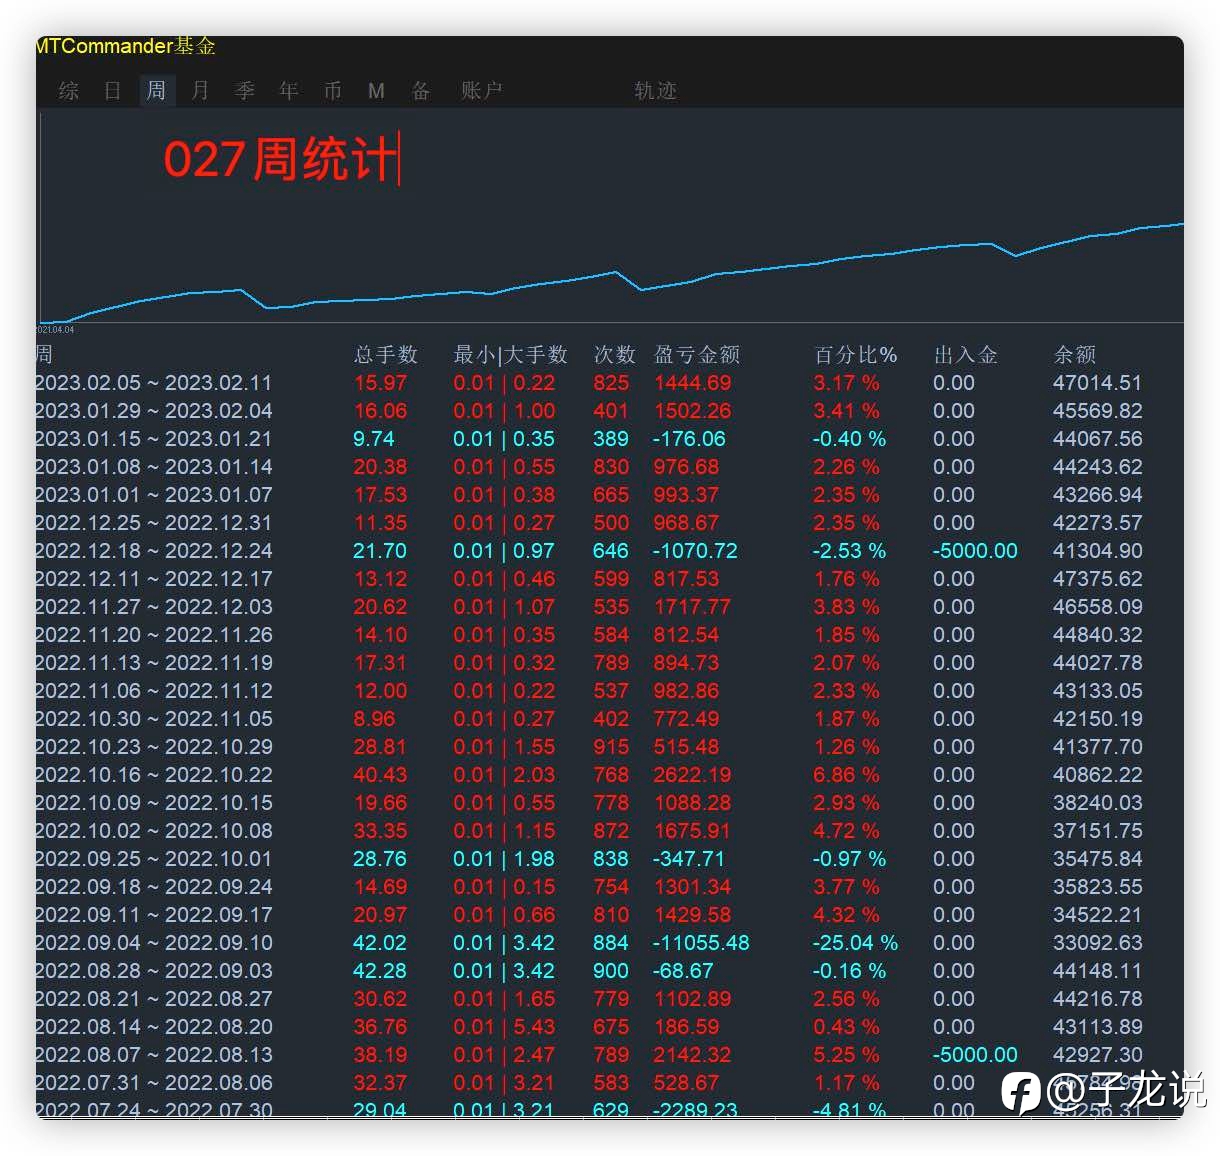The height and width of the screenshot is (1156, 1220).
Task: Click percentage -25.04 %
Action: pos(855,942)
